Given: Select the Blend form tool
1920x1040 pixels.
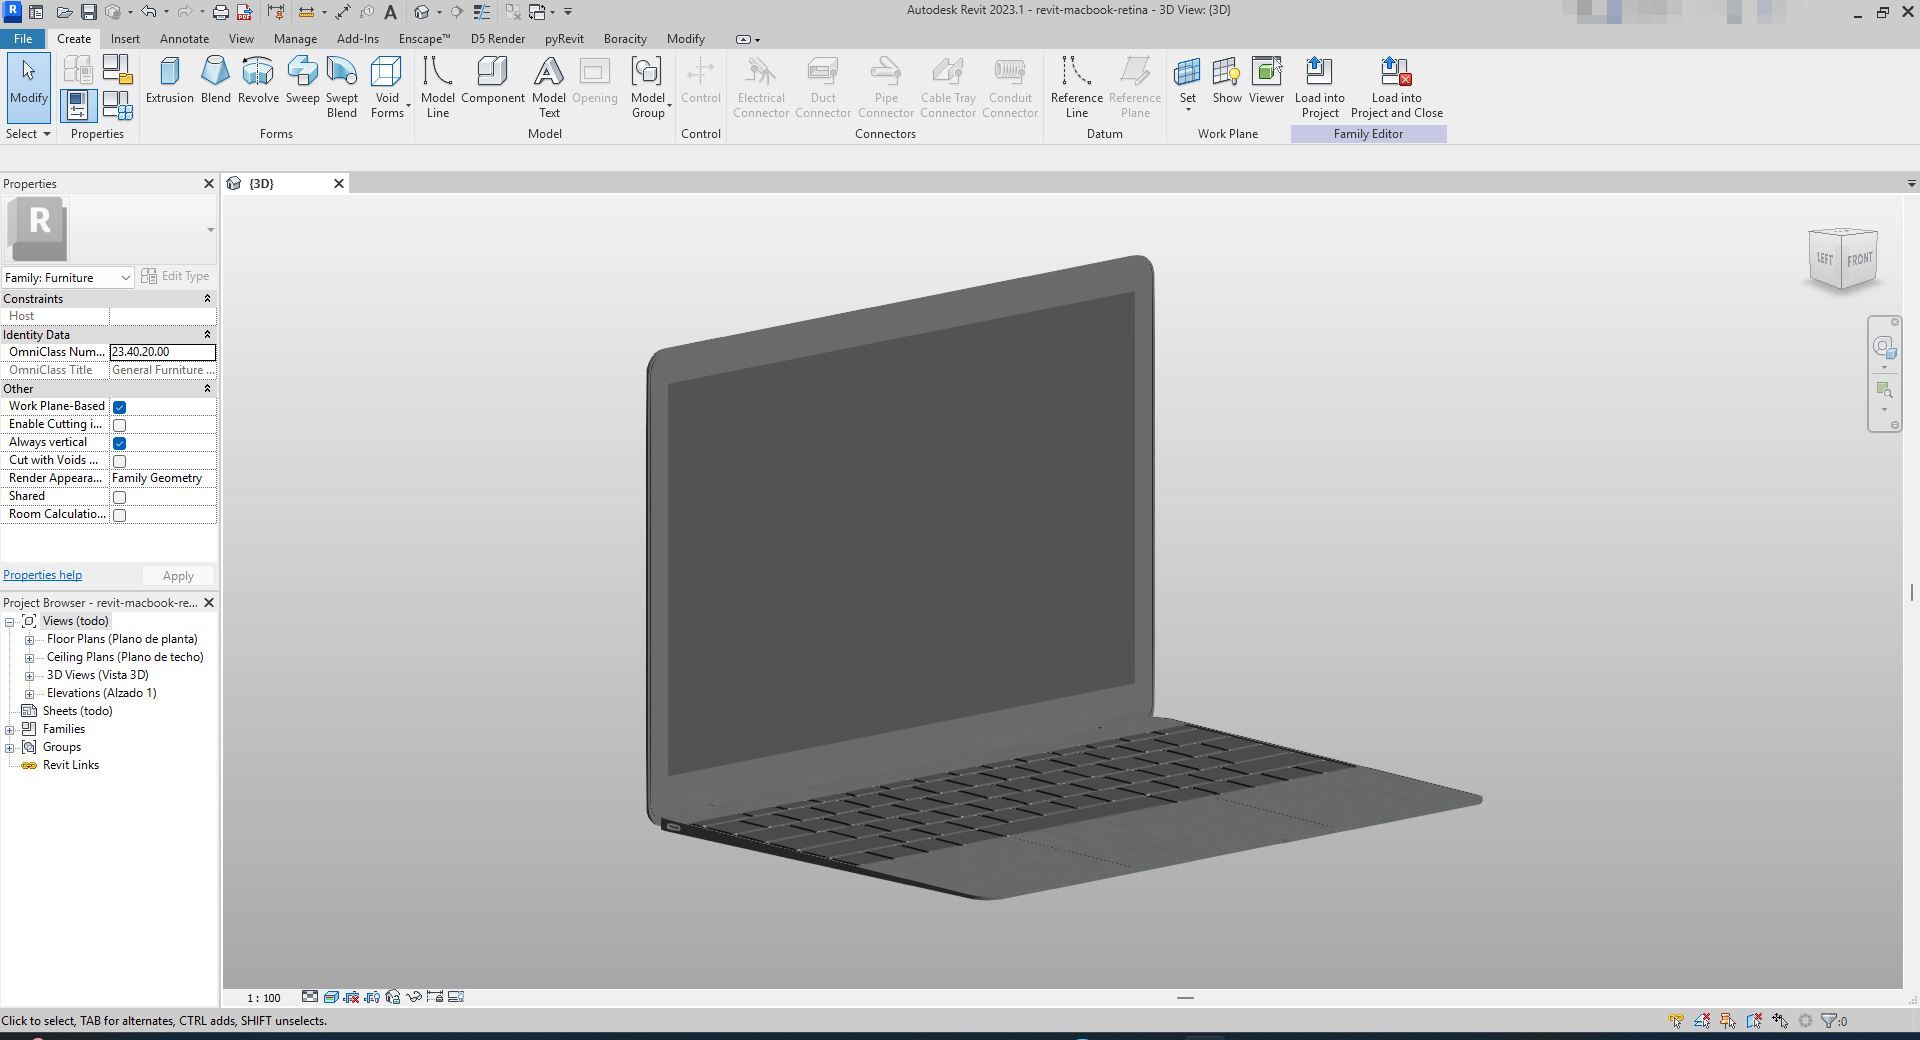Looking at the screenshot, I should [216, 80].
